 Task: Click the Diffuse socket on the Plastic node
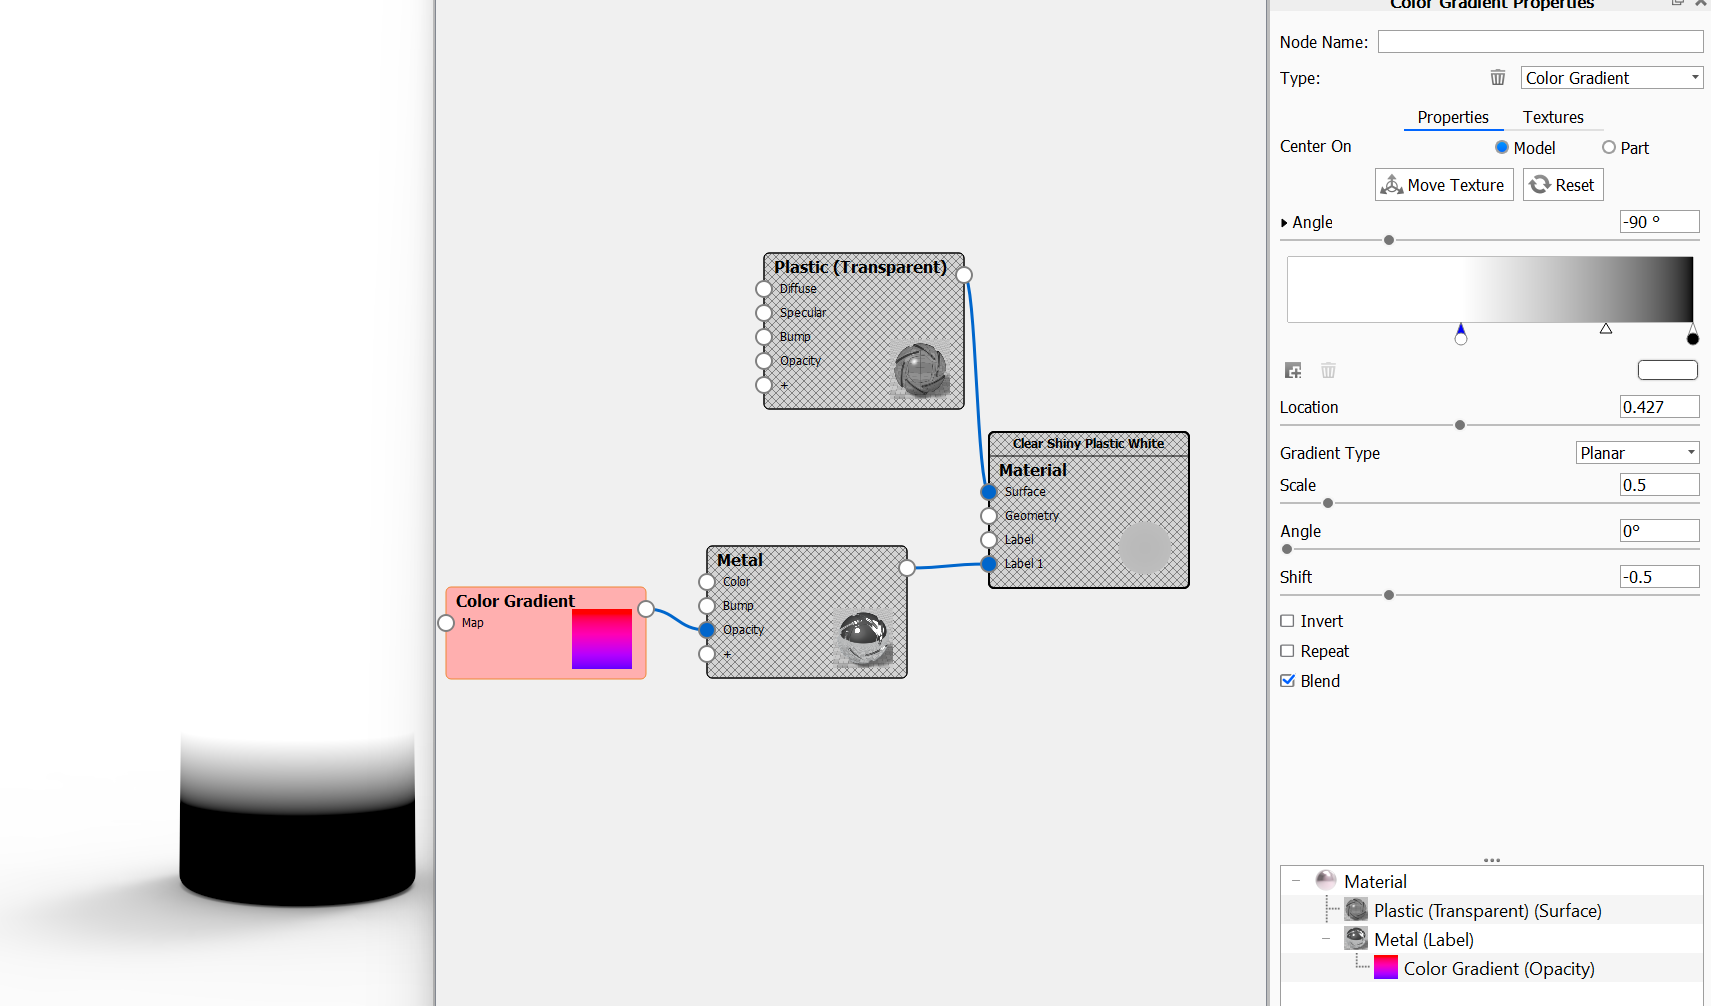(x=764, y=289)
